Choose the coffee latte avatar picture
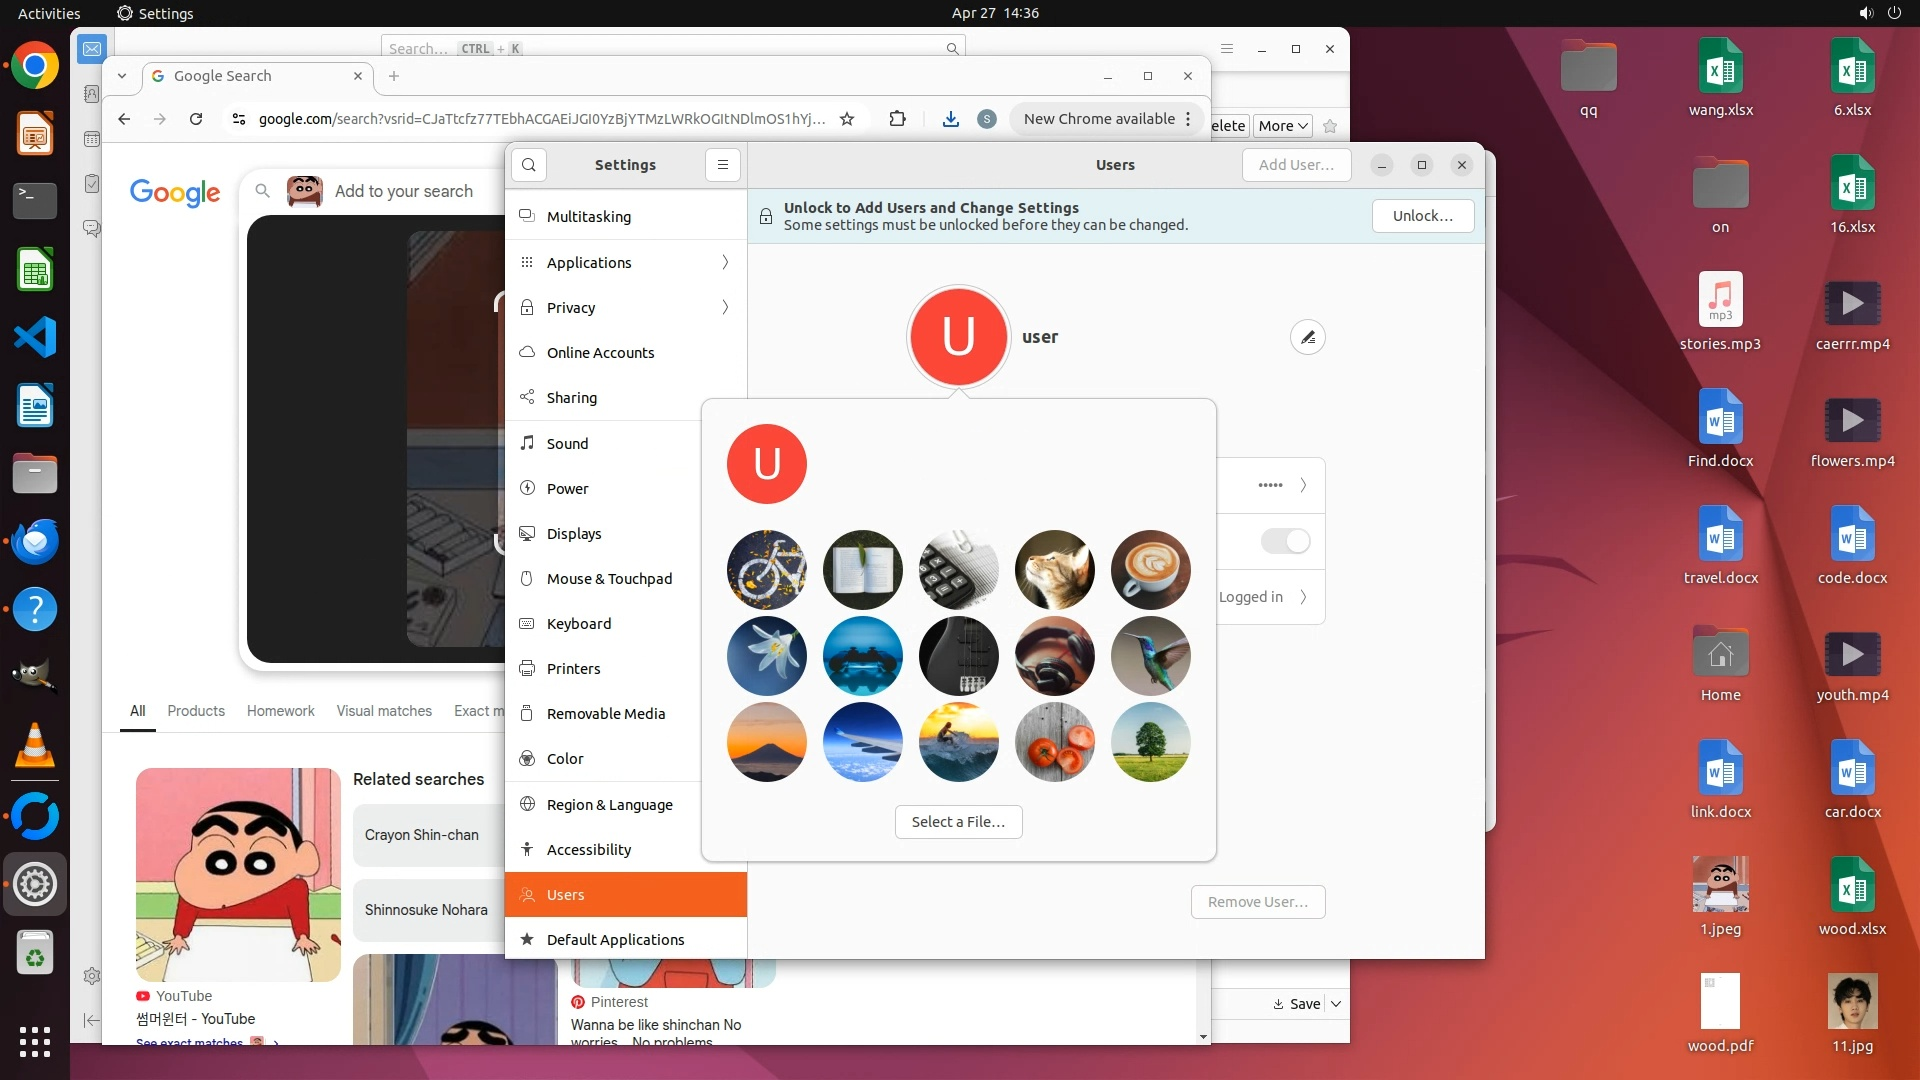The image size is (1920, 1080). coord(1150,570)
